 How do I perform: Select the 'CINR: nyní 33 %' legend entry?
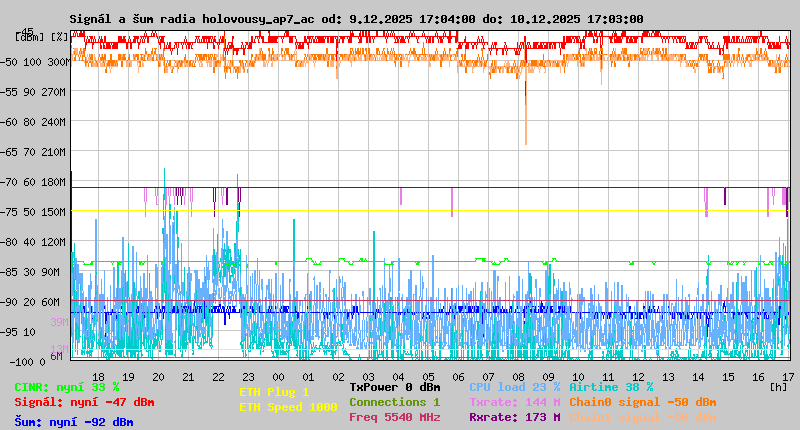[67, 388]
